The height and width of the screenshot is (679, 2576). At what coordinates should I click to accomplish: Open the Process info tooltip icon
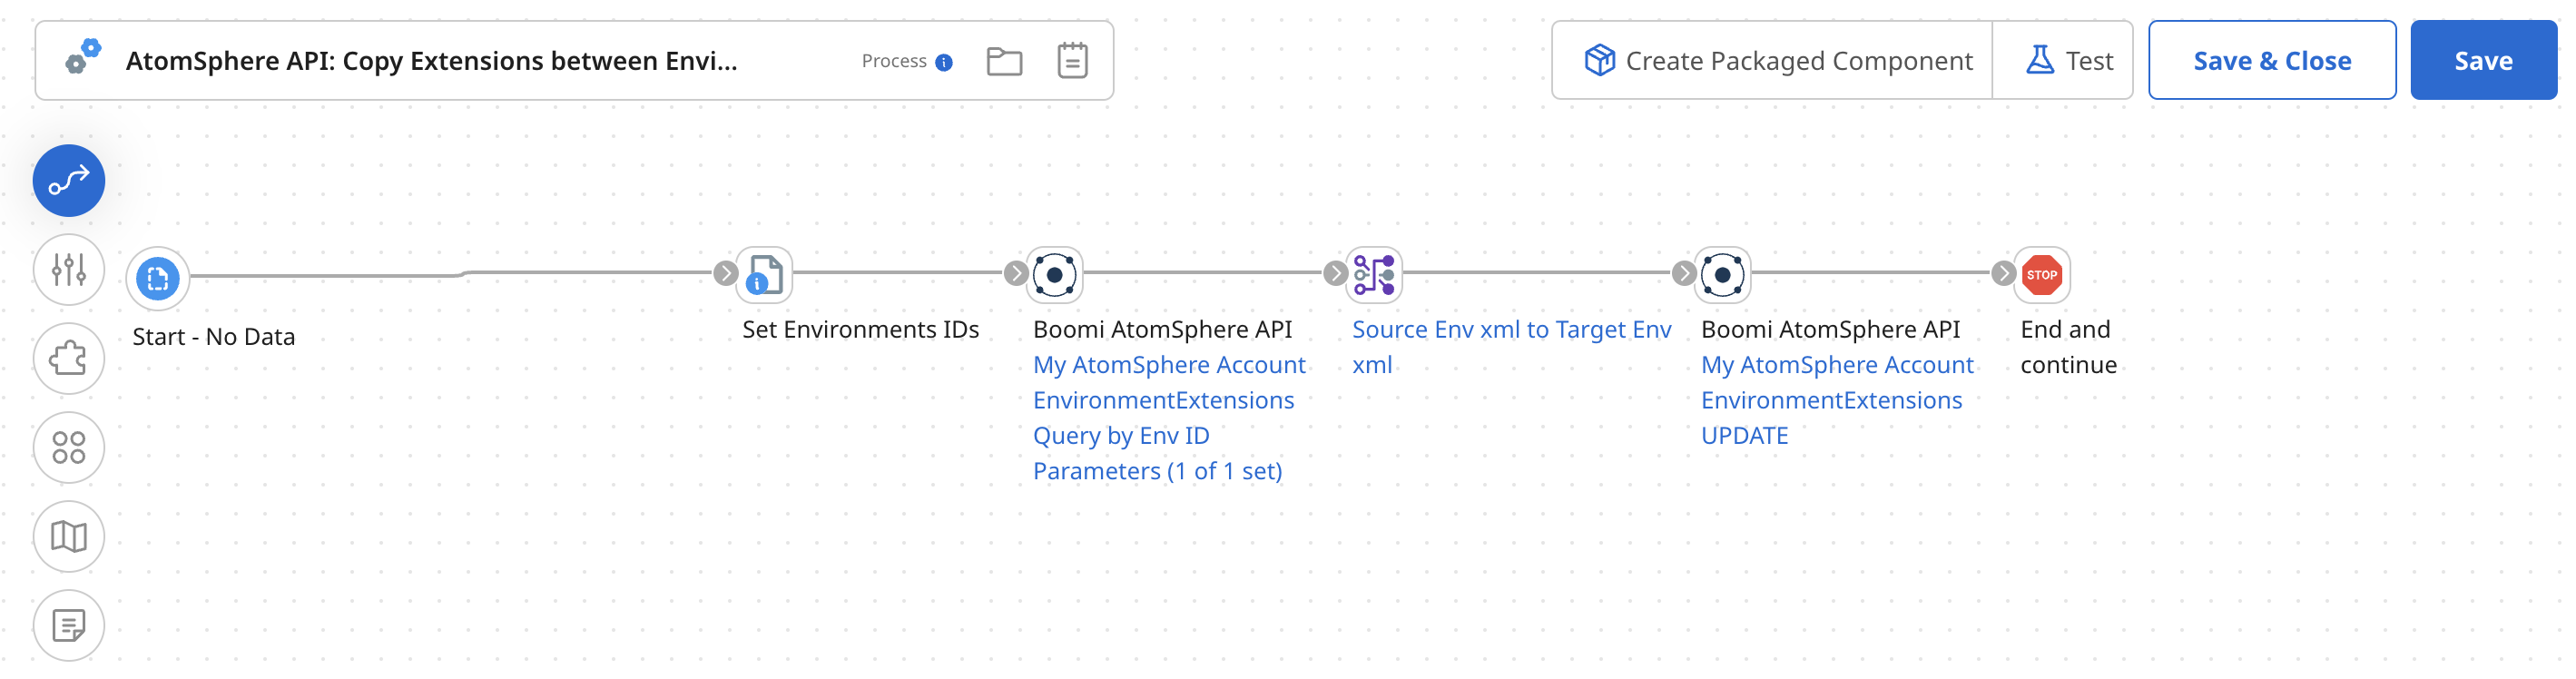click(x=944, y=61)
